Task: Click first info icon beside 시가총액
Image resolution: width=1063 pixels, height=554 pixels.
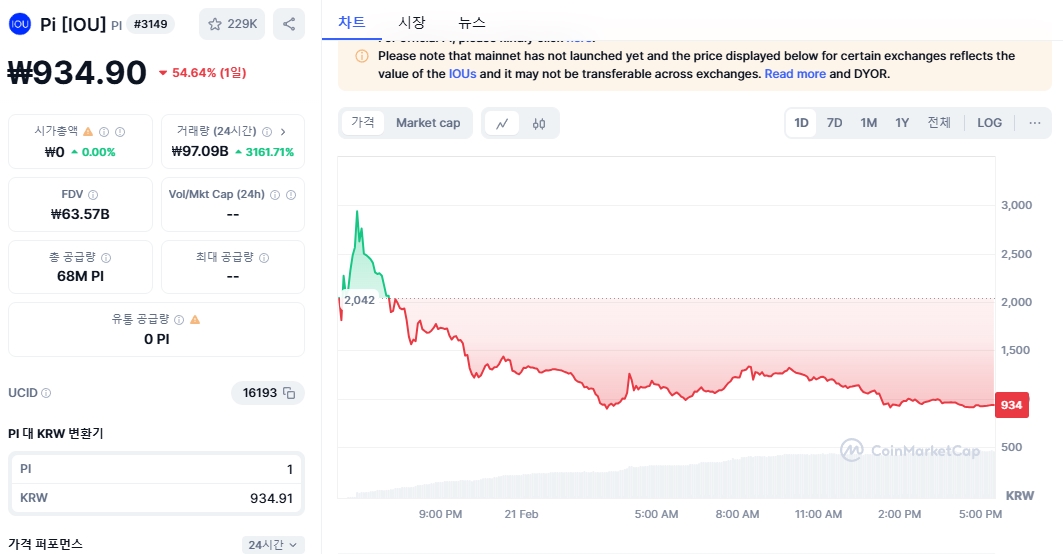Action: [104, 132]
